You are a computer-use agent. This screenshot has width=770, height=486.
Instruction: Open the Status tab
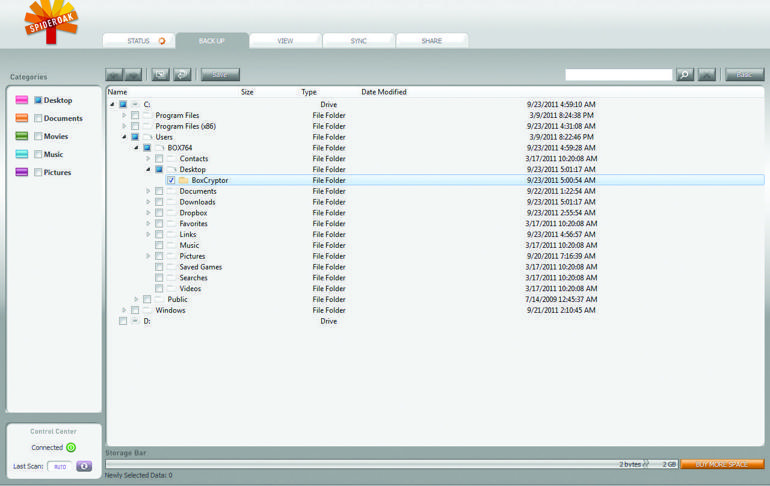(x=139, y=41)
